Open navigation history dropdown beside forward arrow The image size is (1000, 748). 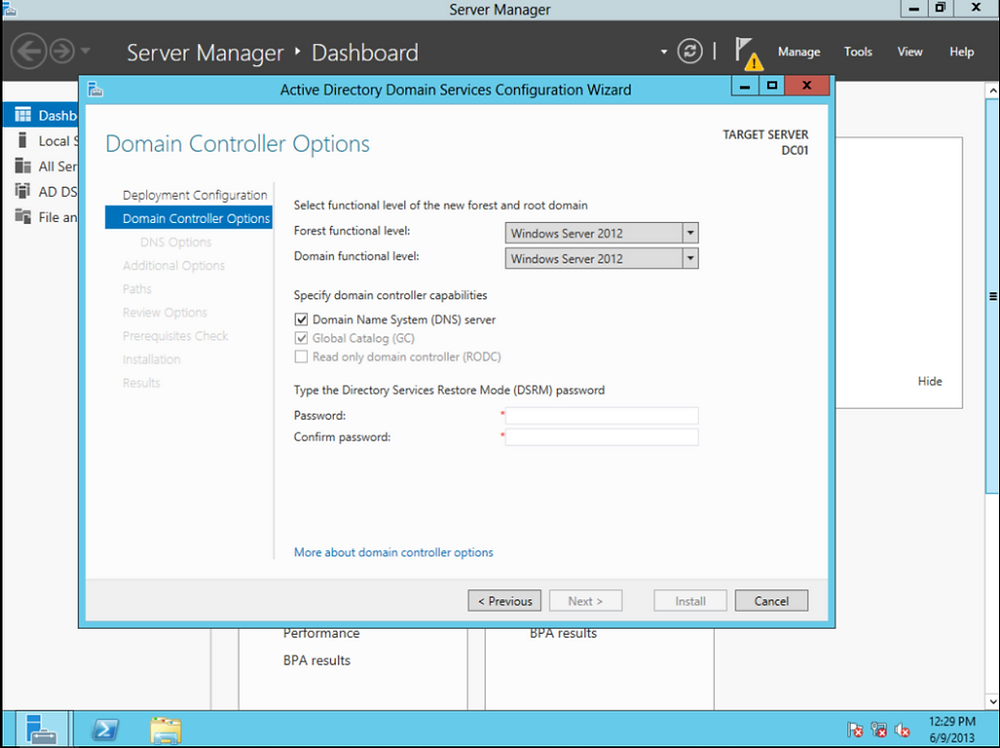(x=86, y=51)
